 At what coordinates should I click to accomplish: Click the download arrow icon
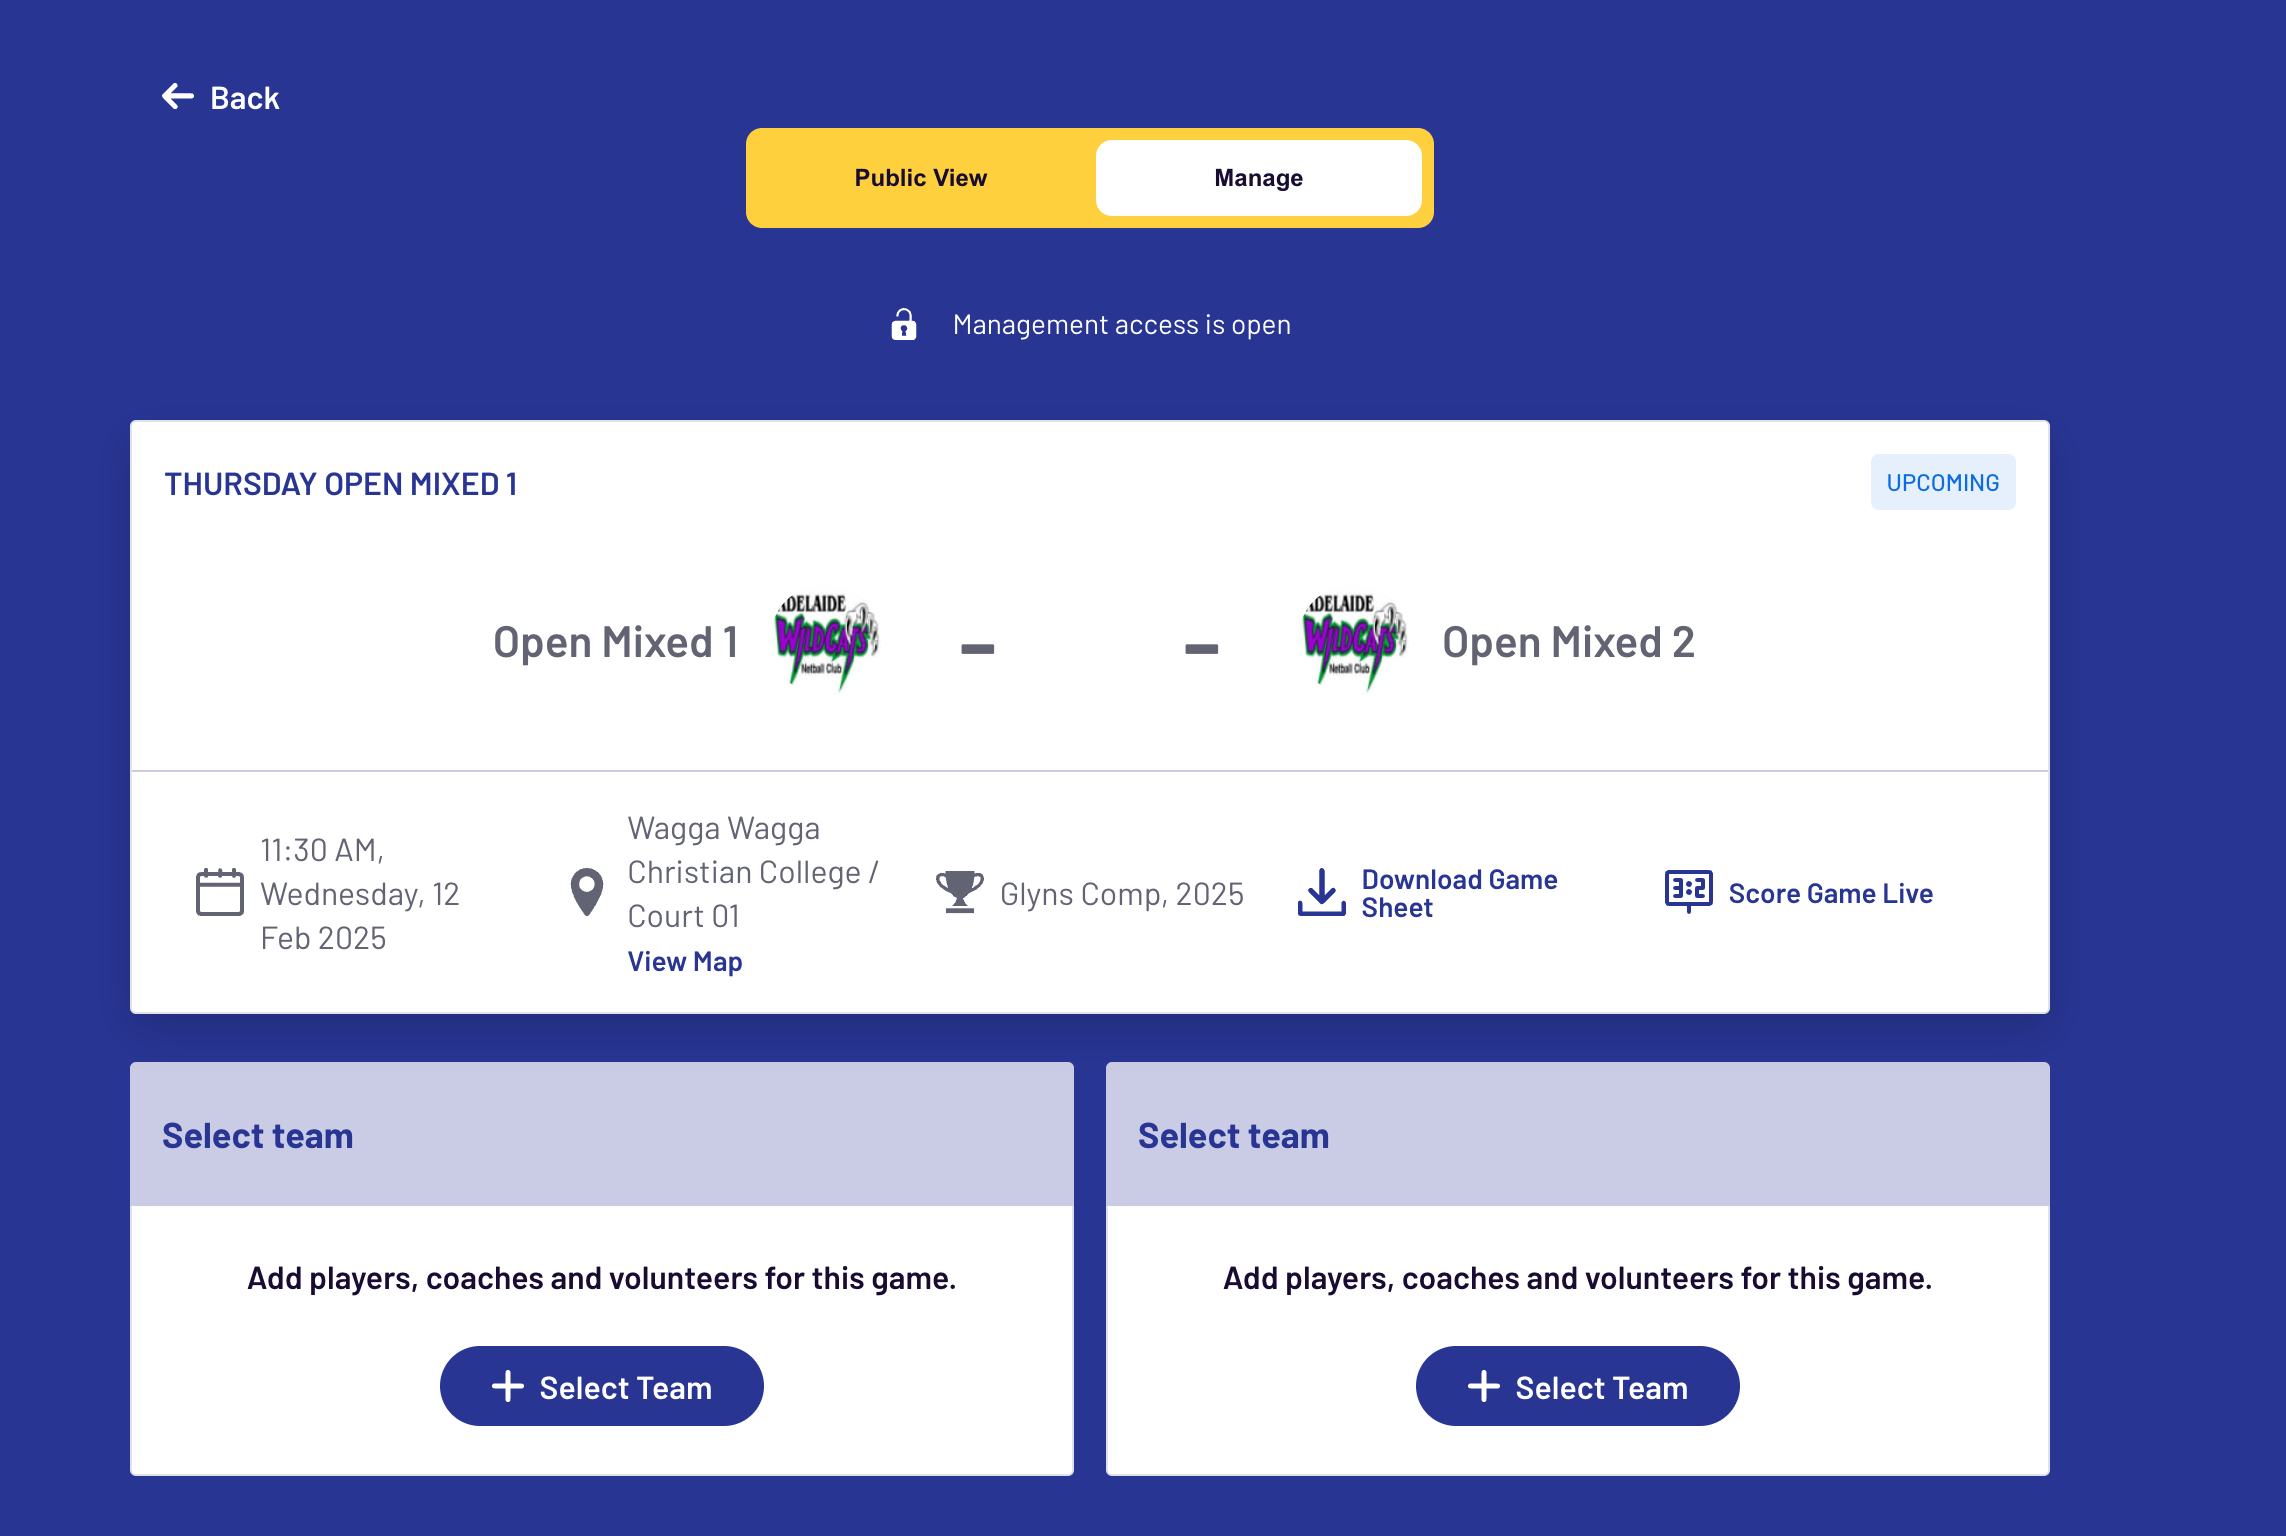1321,892
